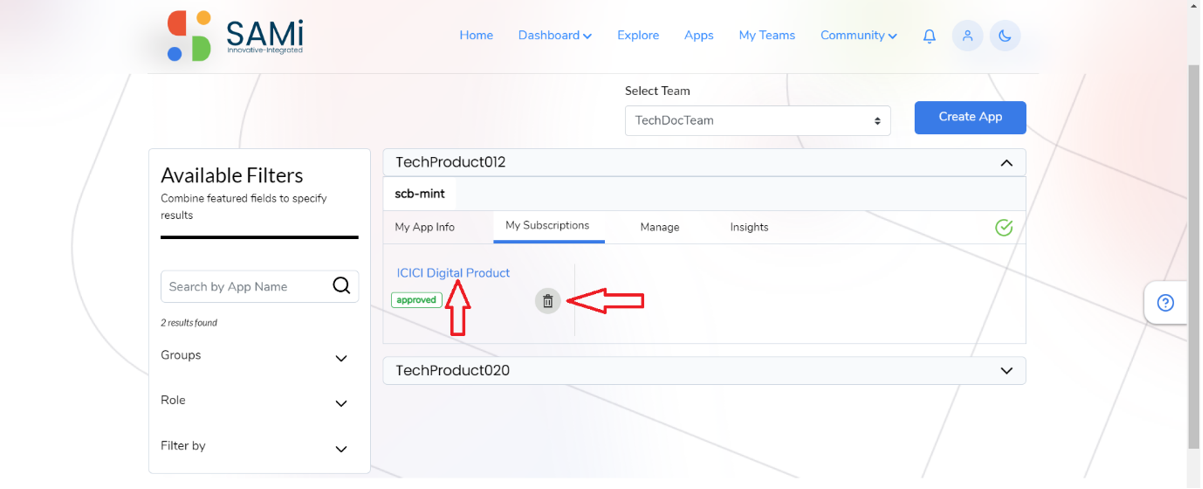
Task: Open the help question mark widget
Action: 1165,303
